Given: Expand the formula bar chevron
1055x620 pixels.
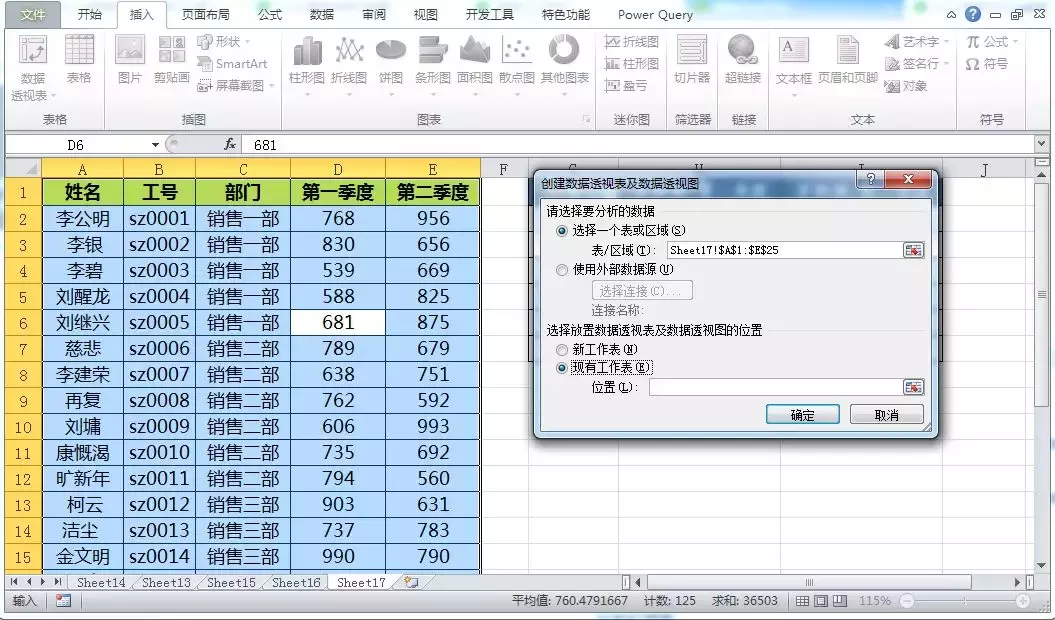Looking at the screenshot, I should pyautogui.click(x=1042, y=143).
